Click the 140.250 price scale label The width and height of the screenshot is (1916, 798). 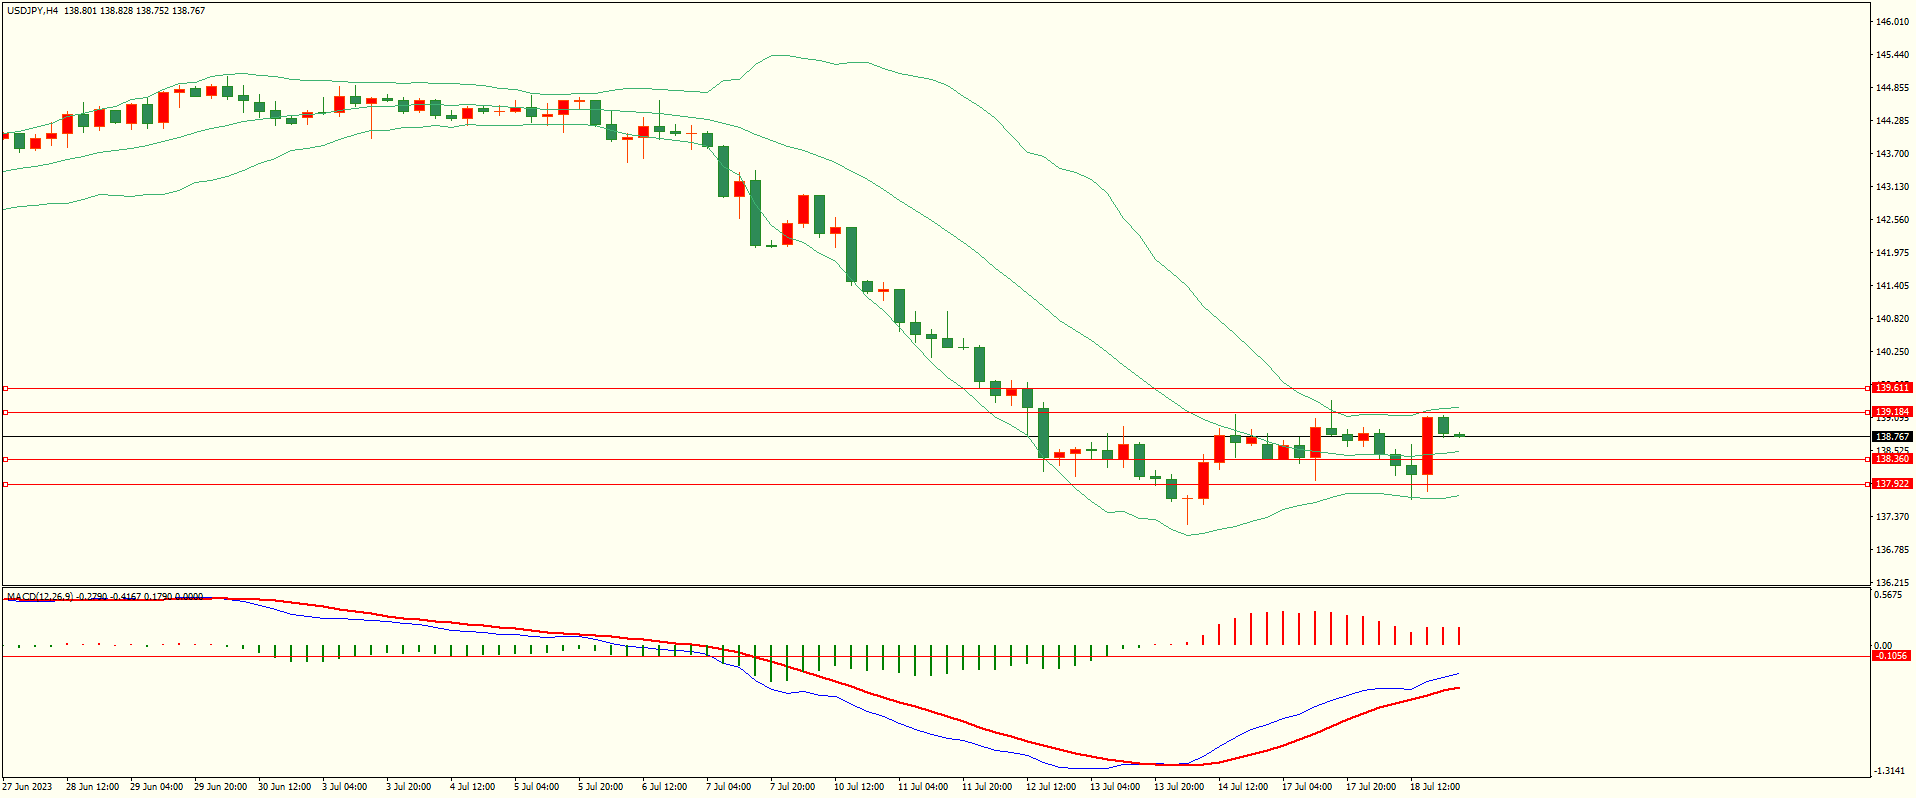point(1893,352)
